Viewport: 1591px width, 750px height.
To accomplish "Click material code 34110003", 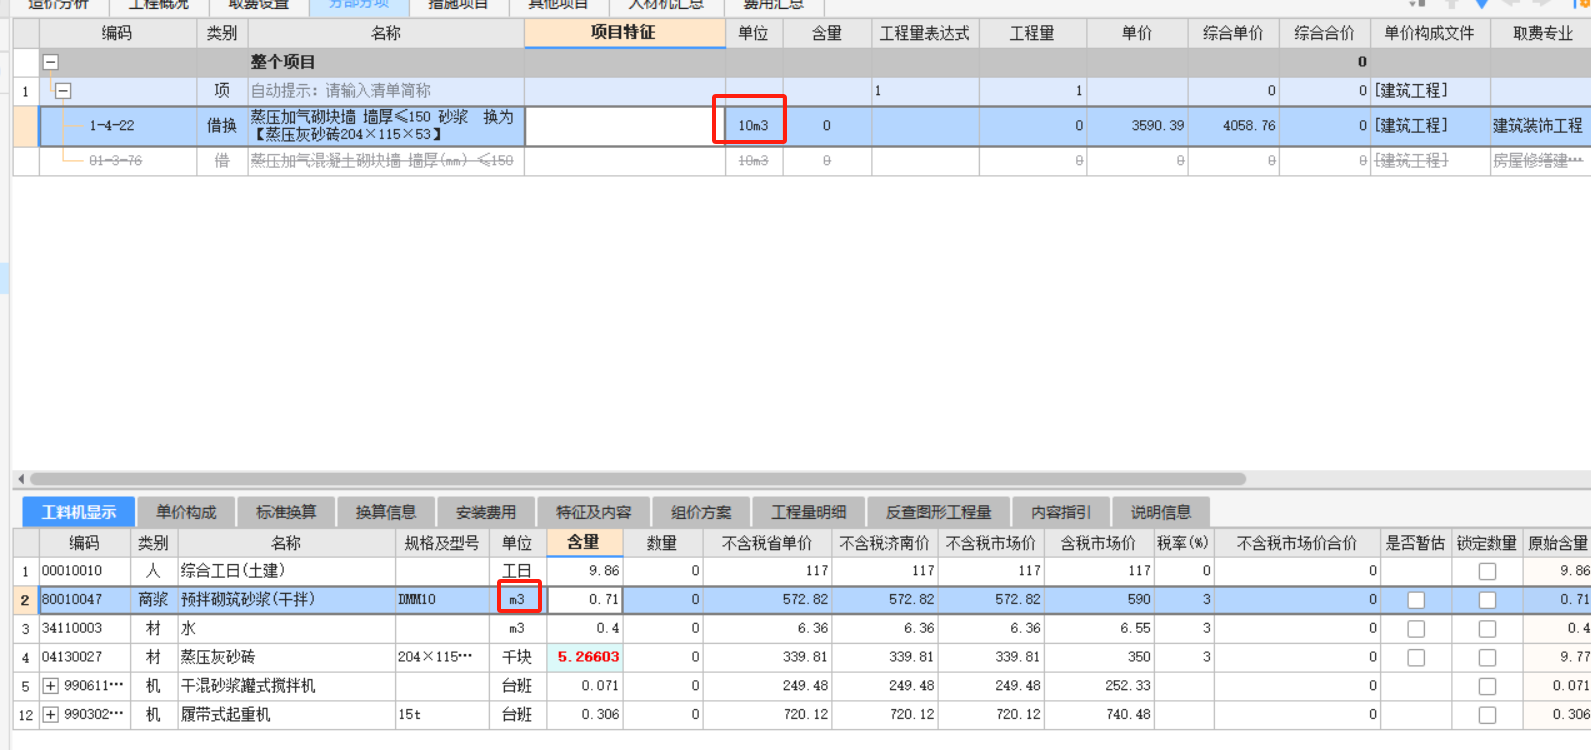I will point(84,629).
